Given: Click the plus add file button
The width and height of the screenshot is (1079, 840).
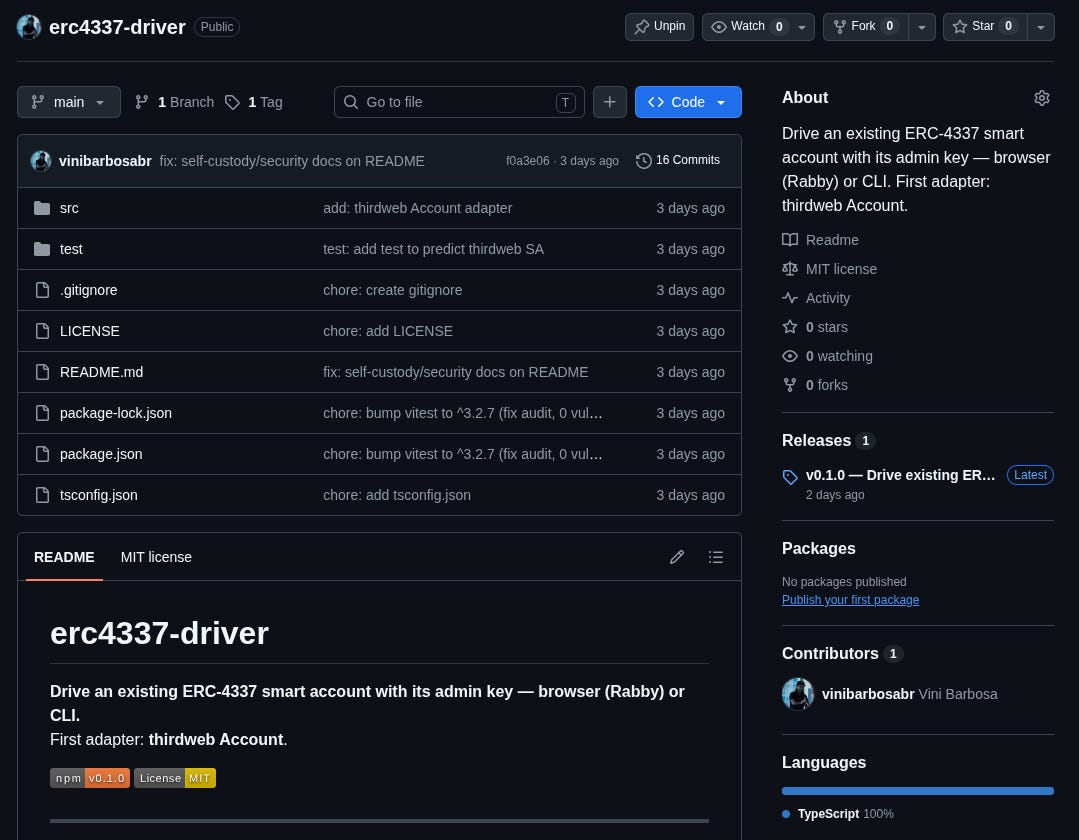Looking at the screenshot, I should pos(610,102).
